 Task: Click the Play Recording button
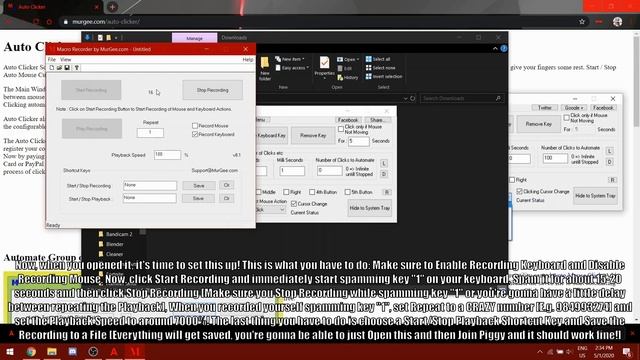(92, 129)
